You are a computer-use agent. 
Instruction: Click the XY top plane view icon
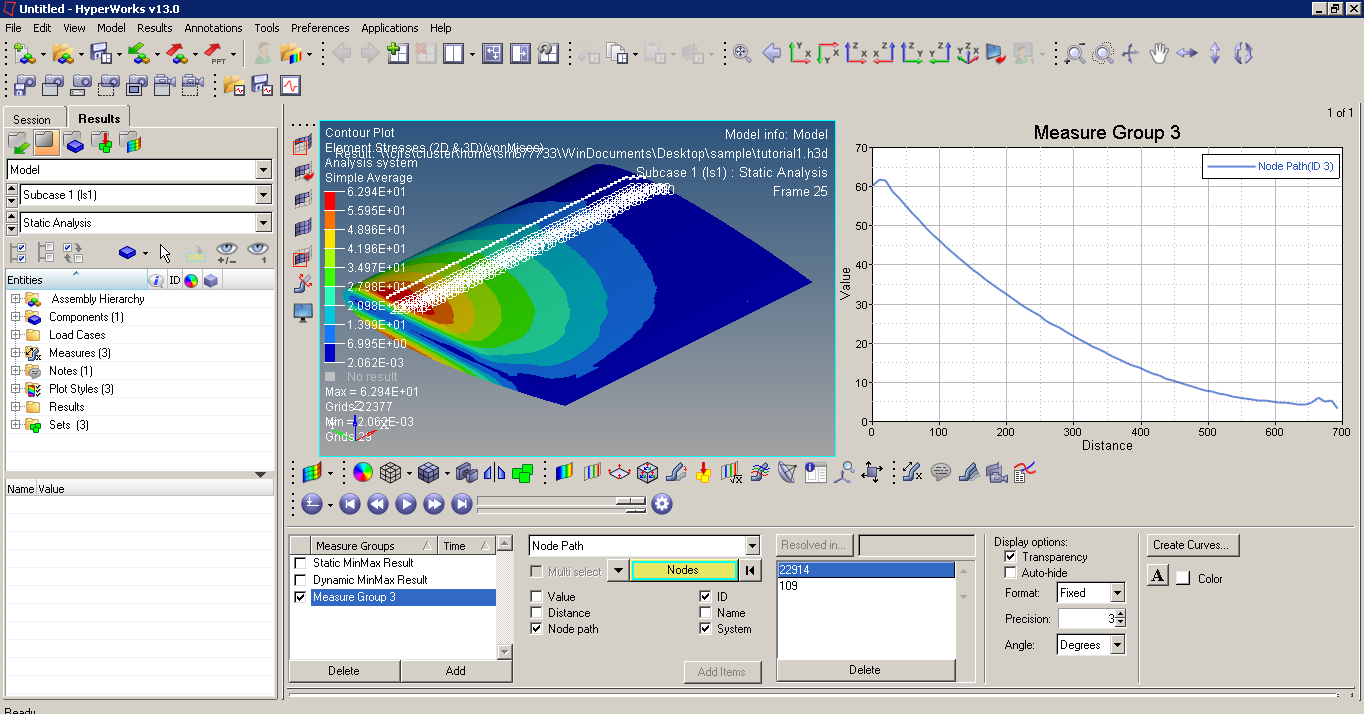click(800, 53)
